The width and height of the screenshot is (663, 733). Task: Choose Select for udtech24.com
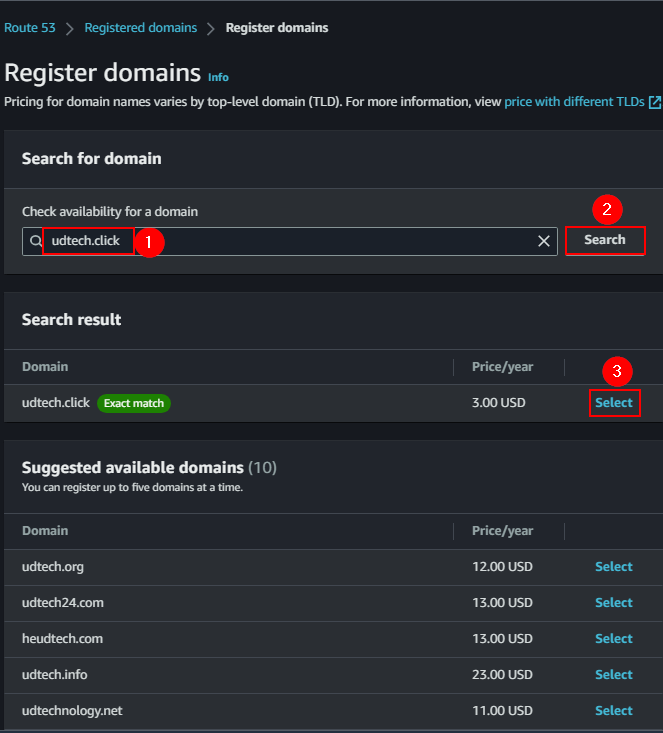(614, 603)
